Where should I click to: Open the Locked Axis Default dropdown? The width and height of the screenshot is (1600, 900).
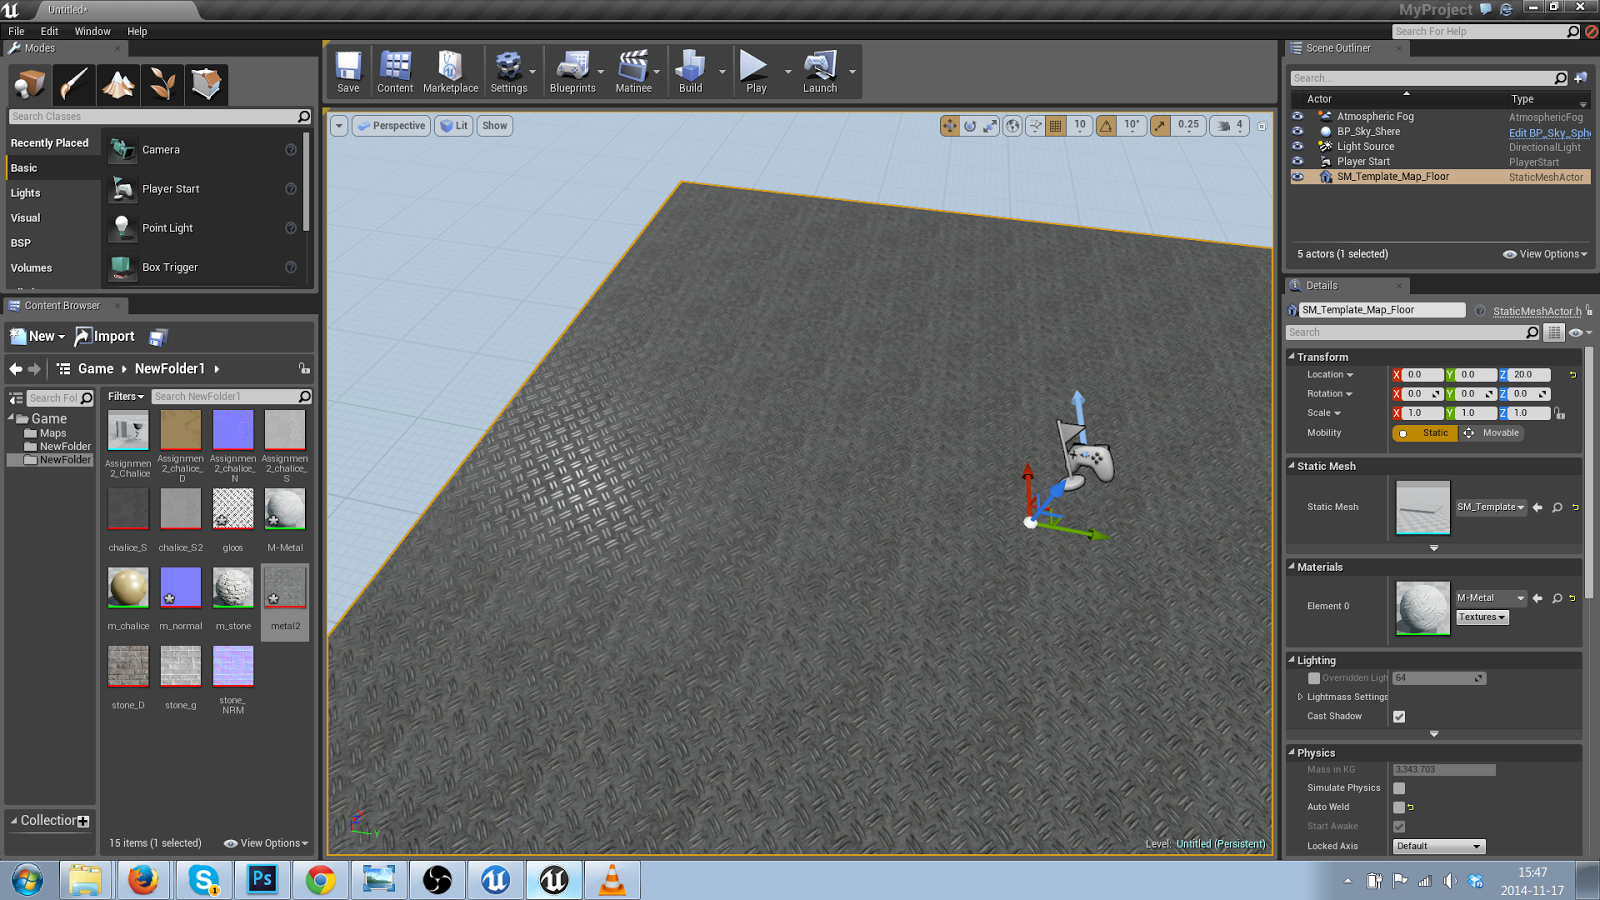pos(1439,846)
